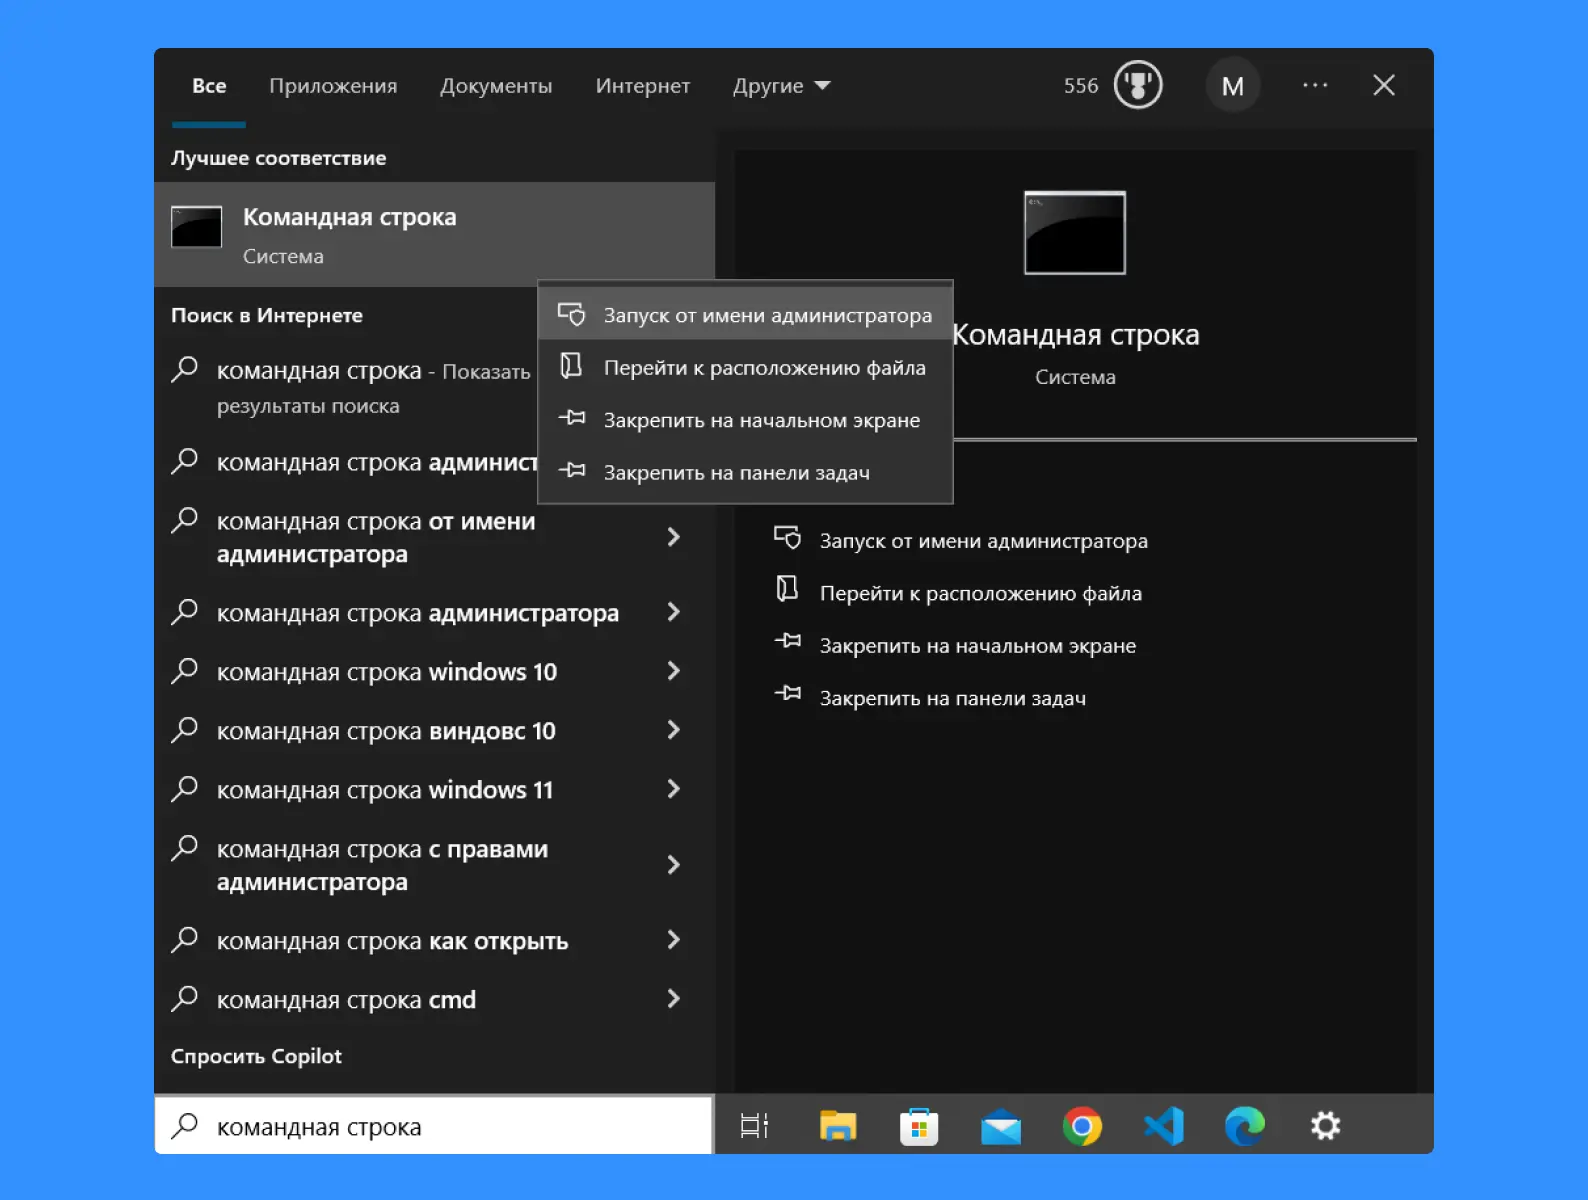Open the Другие dropdown filter
The image size is (1588, 1200).
(x=782, y=86)
